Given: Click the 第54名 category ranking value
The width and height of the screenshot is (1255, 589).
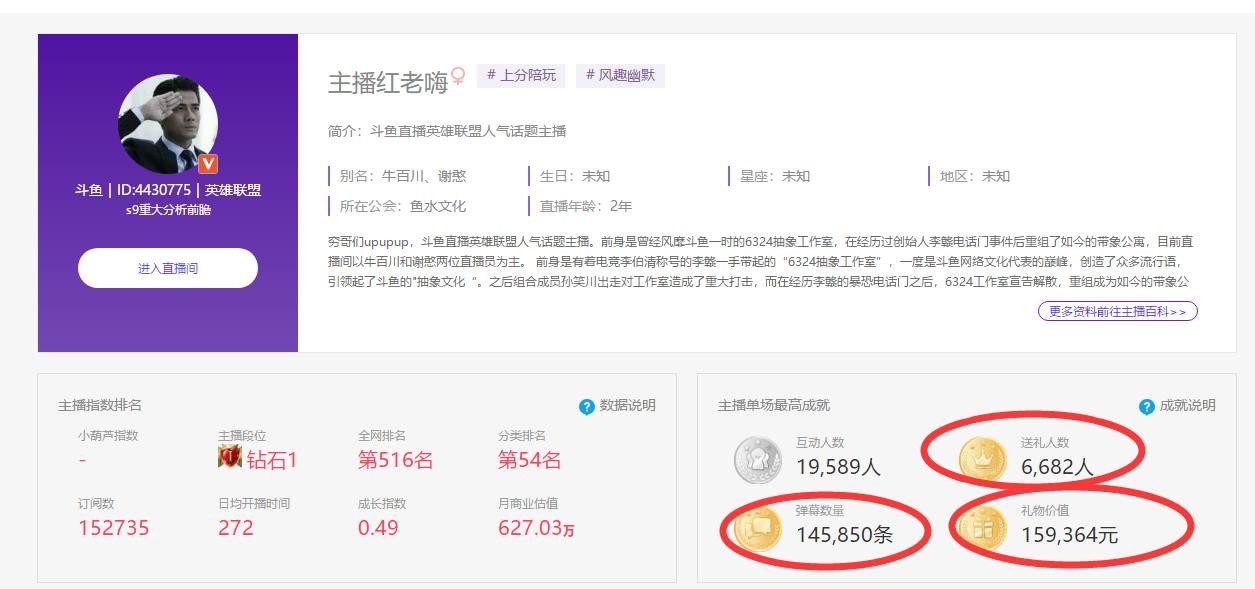Looking at the screenshot, I should [x=529, y=460].
